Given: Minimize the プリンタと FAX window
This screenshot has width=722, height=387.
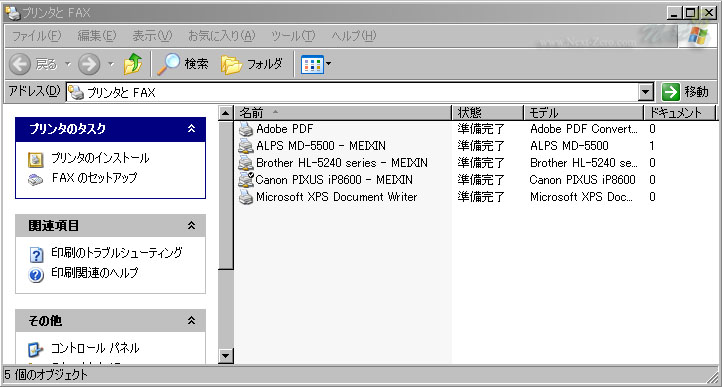Looking at the screenshot, I should click(675, 13).
